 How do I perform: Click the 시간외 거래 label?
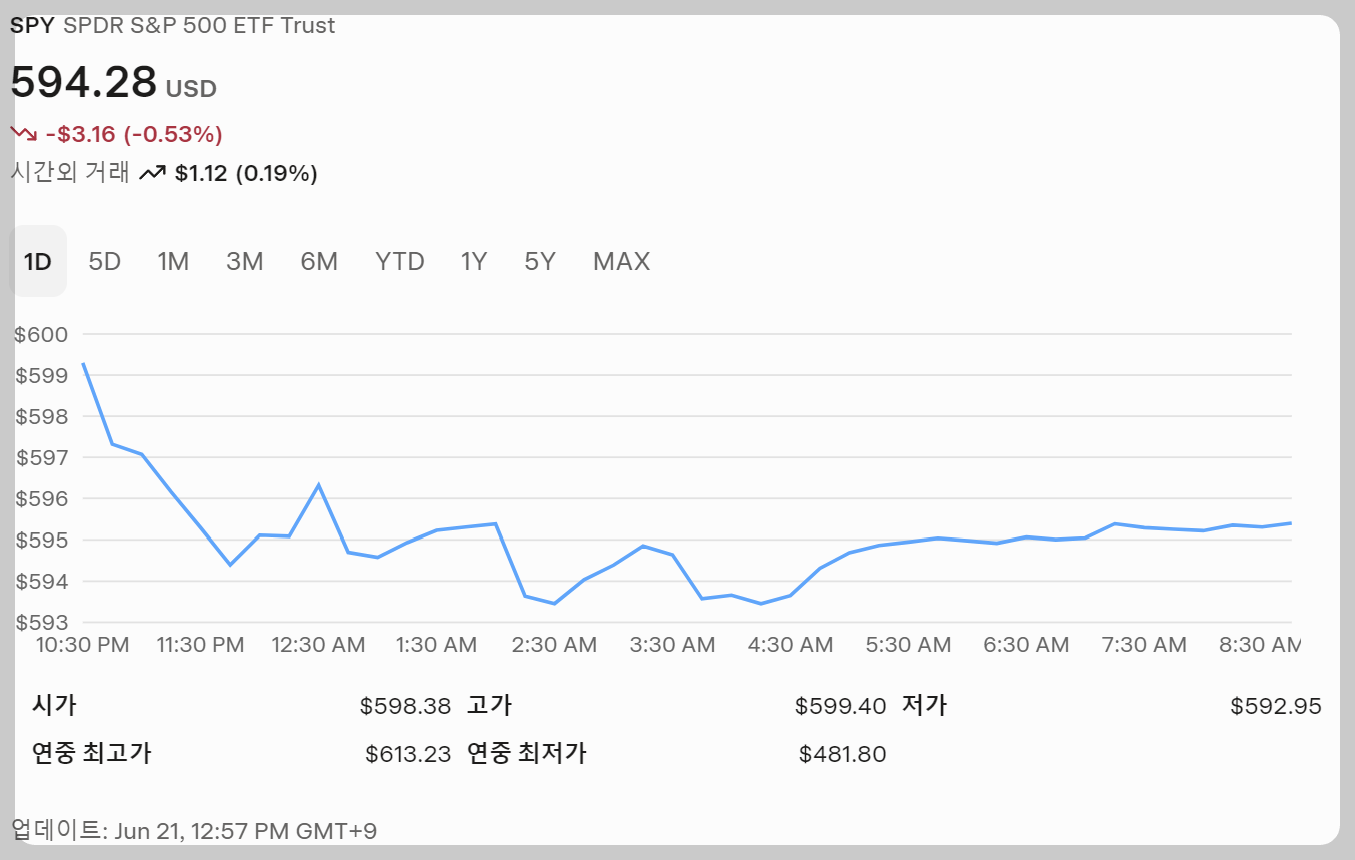(70, 173)
